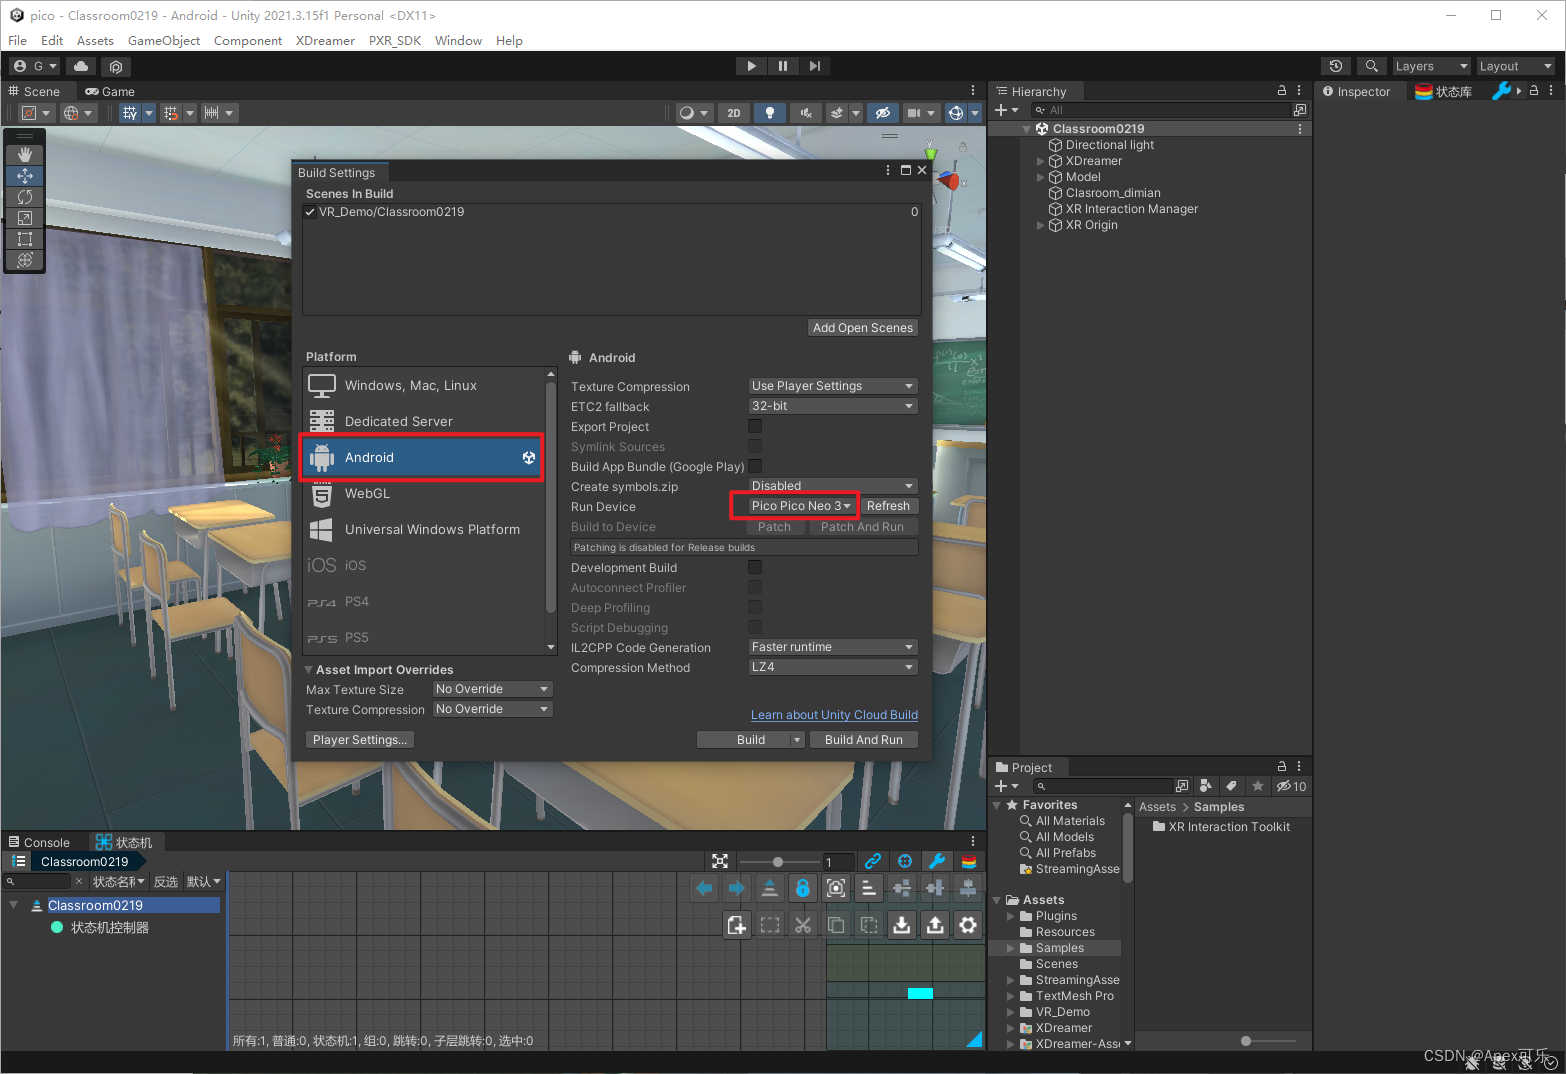This screenshot has width=1566, height=1074.
Task: Toggle scene audio icon
Action: (805, 113)
